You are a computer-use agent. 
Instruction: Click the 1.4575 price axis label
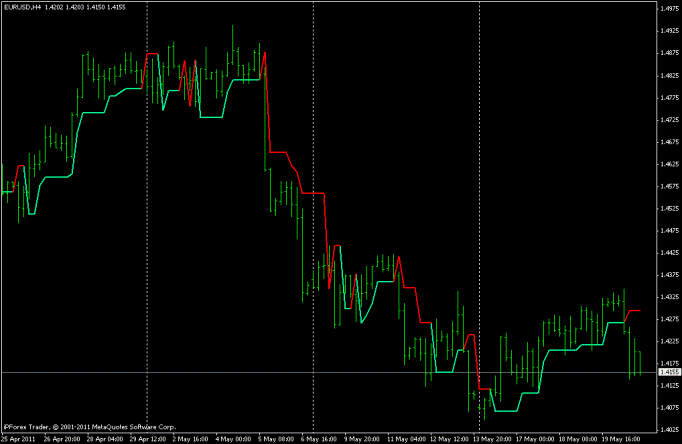(669, 187)
